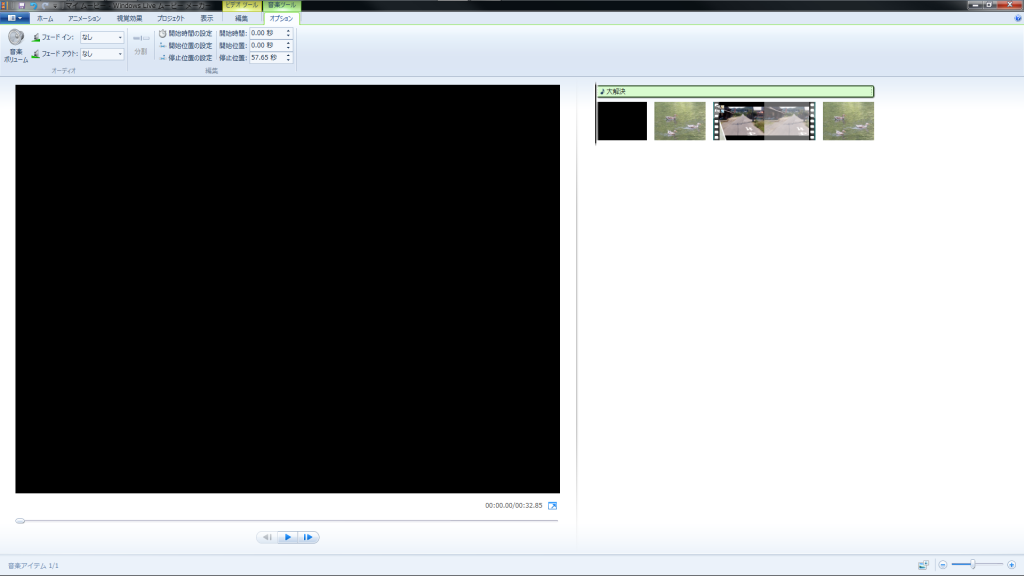Click the ビデオ ツール contextual header
The width and height of the screenshot is (1024, 576).
tap(242, 5)
